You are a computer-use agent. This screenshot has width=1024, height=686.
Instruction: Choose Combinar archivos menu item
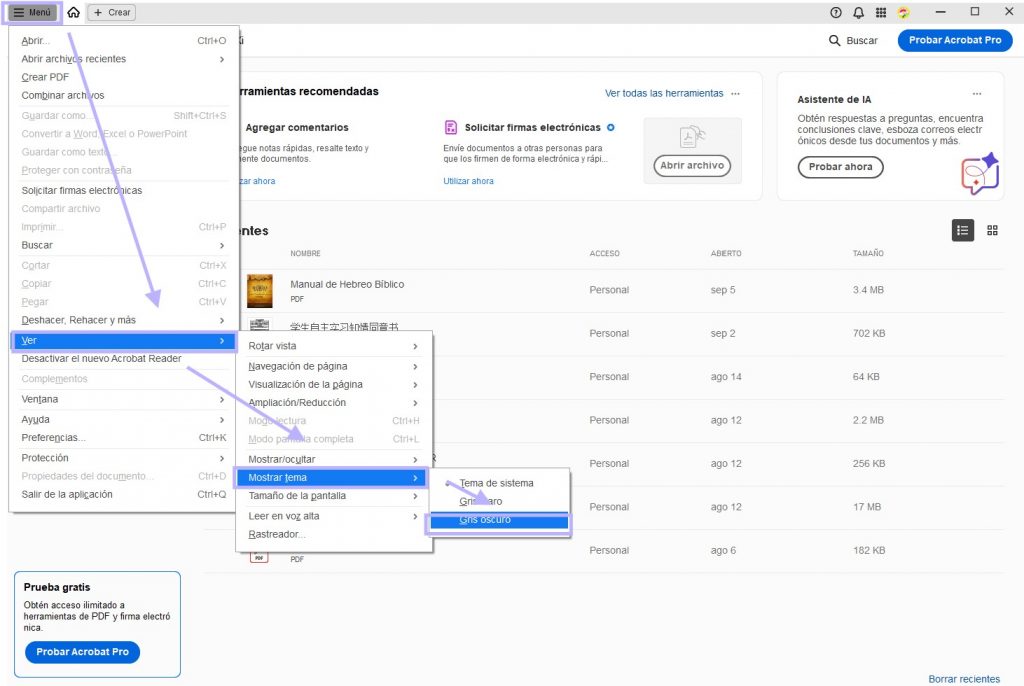(123, 95)
